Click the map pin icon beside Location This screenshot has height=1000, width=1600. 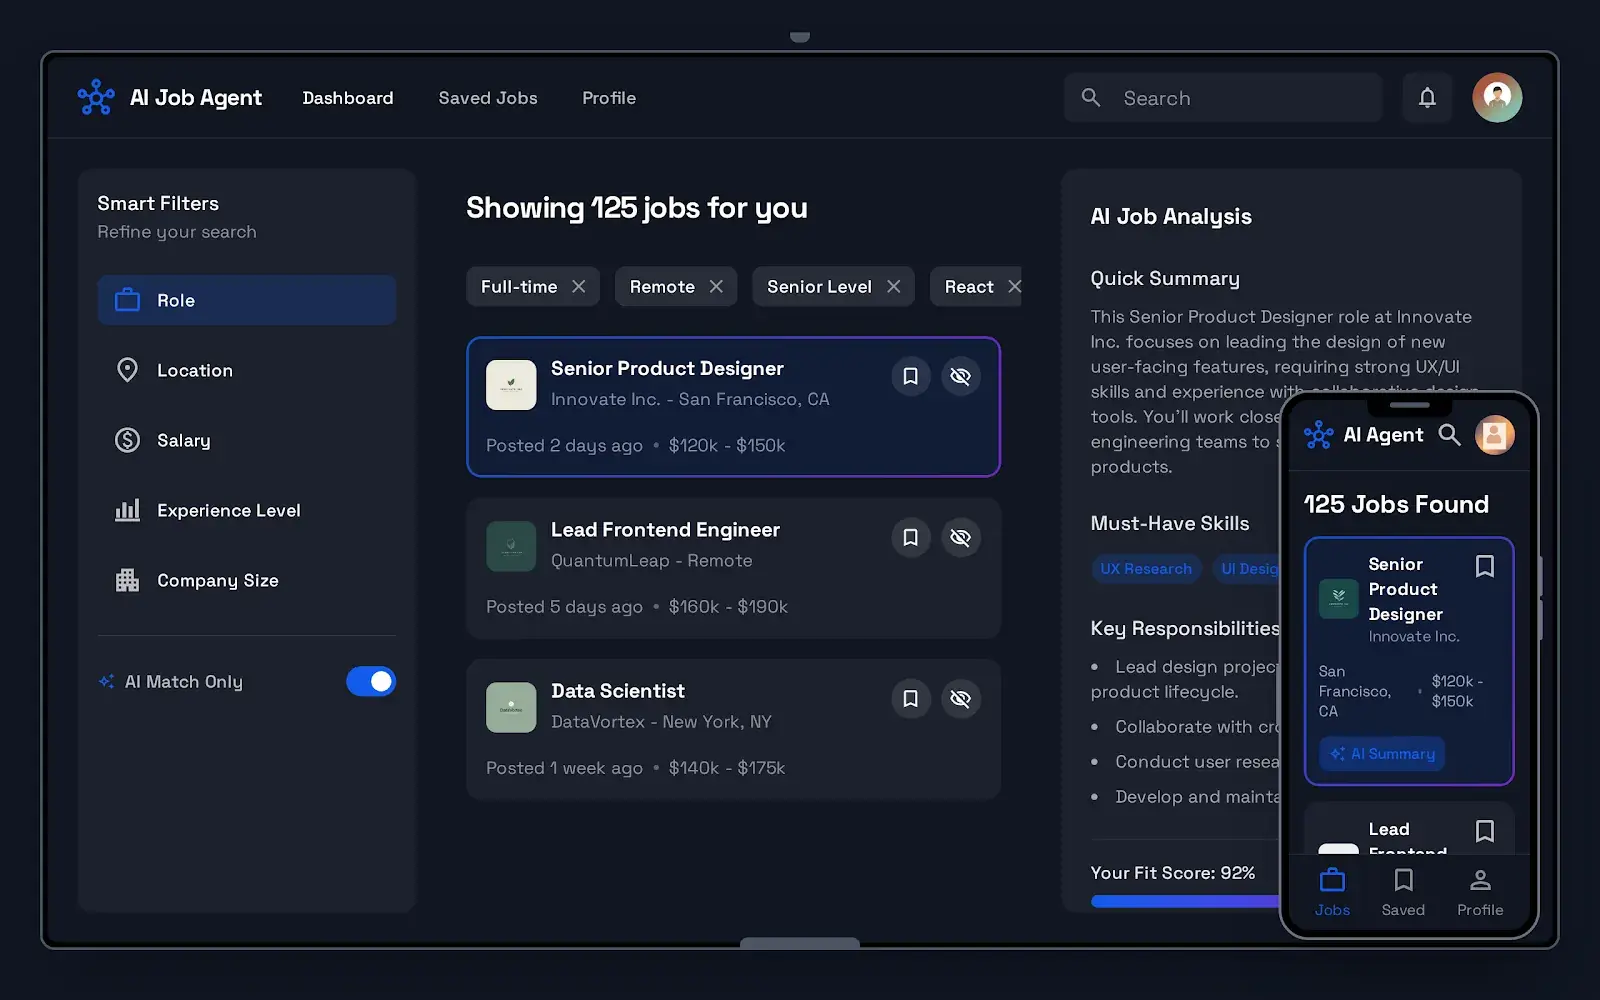(127, 370)
